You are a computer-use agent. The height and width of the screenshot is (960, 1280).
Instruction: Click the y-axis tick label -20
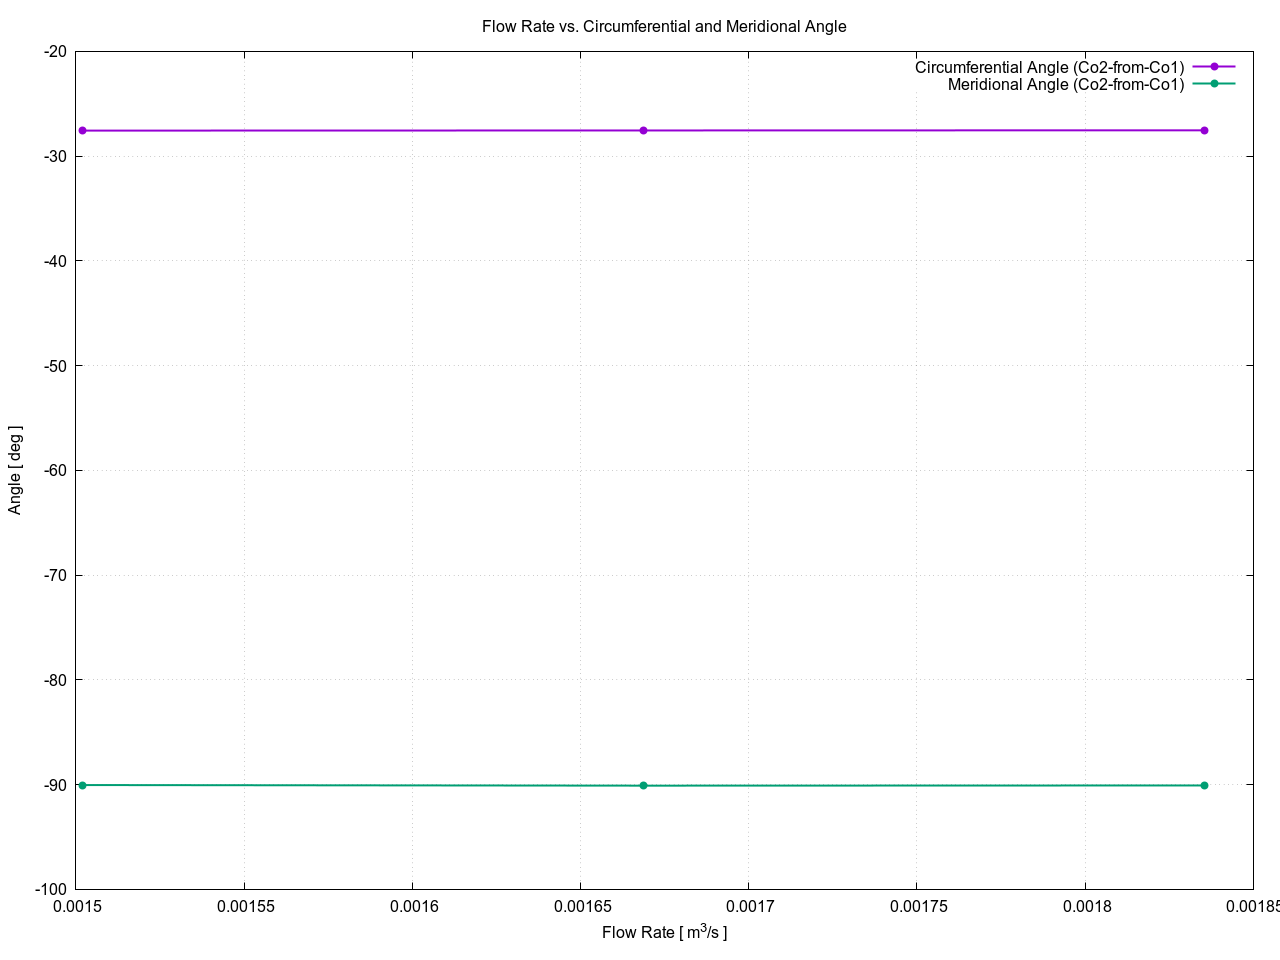click(x=56, y=52)
